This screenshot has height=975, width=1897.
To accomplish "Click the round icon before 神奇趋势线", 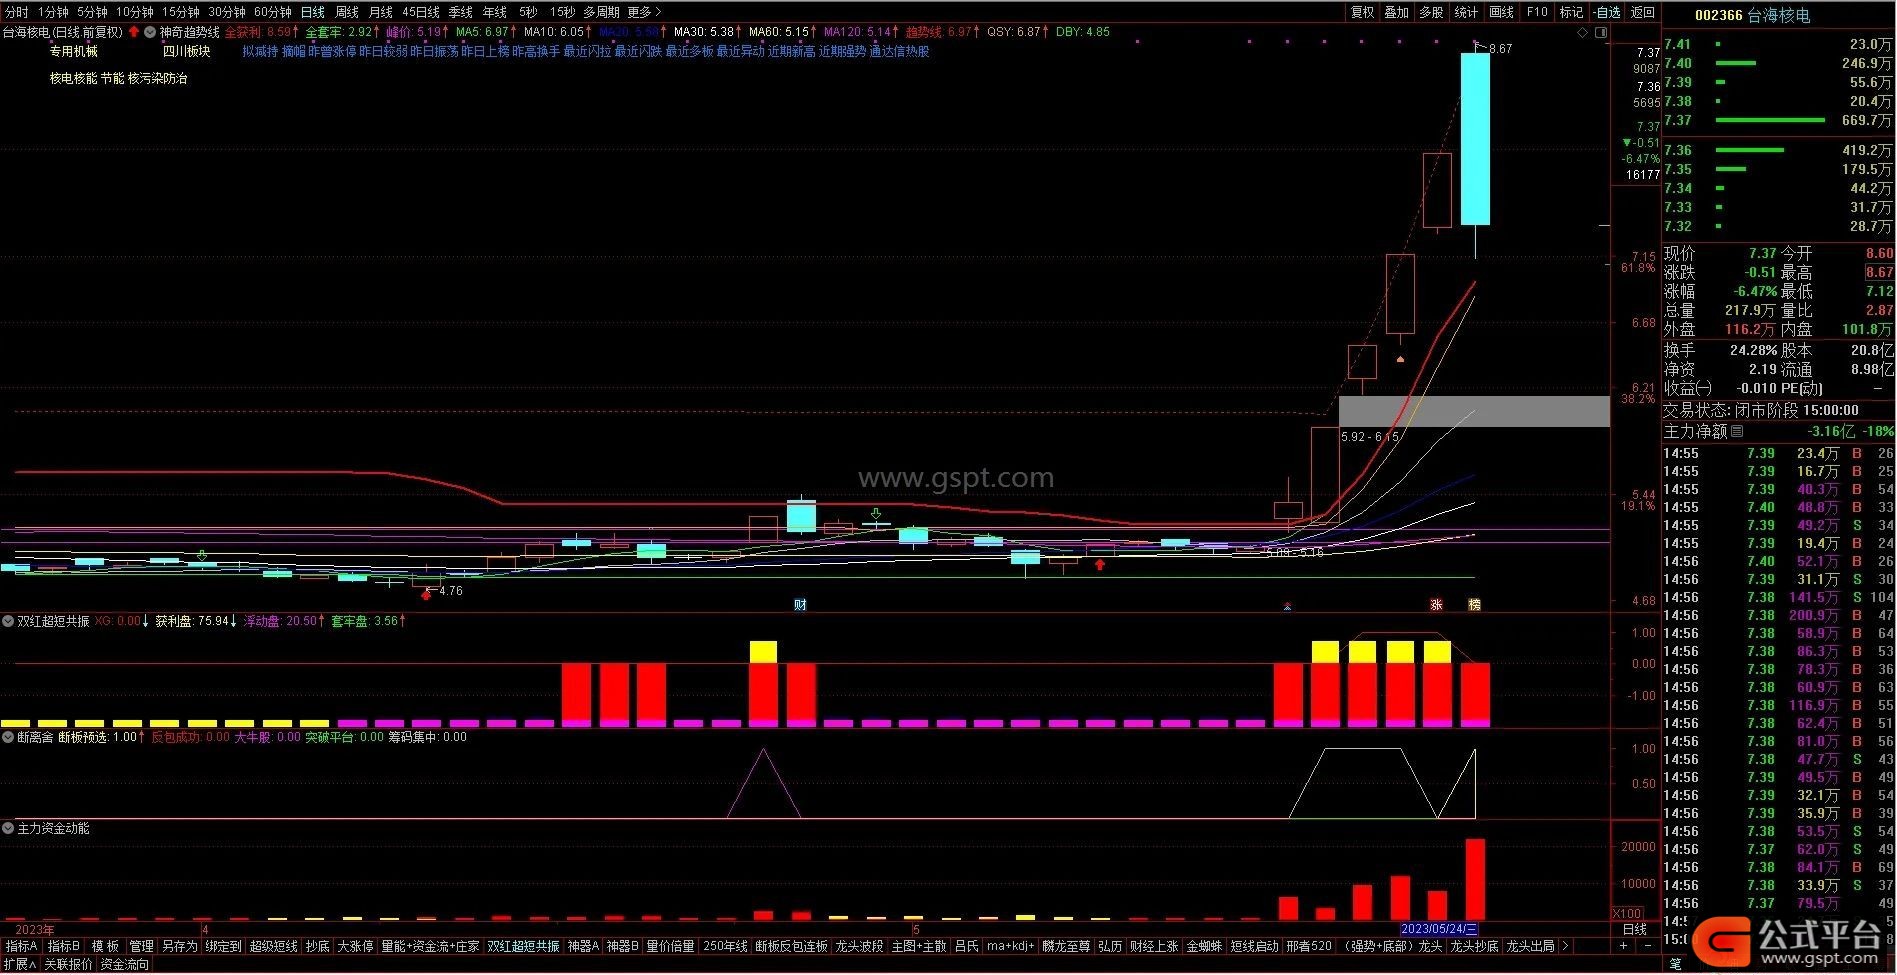I will [x=150, y=32].
